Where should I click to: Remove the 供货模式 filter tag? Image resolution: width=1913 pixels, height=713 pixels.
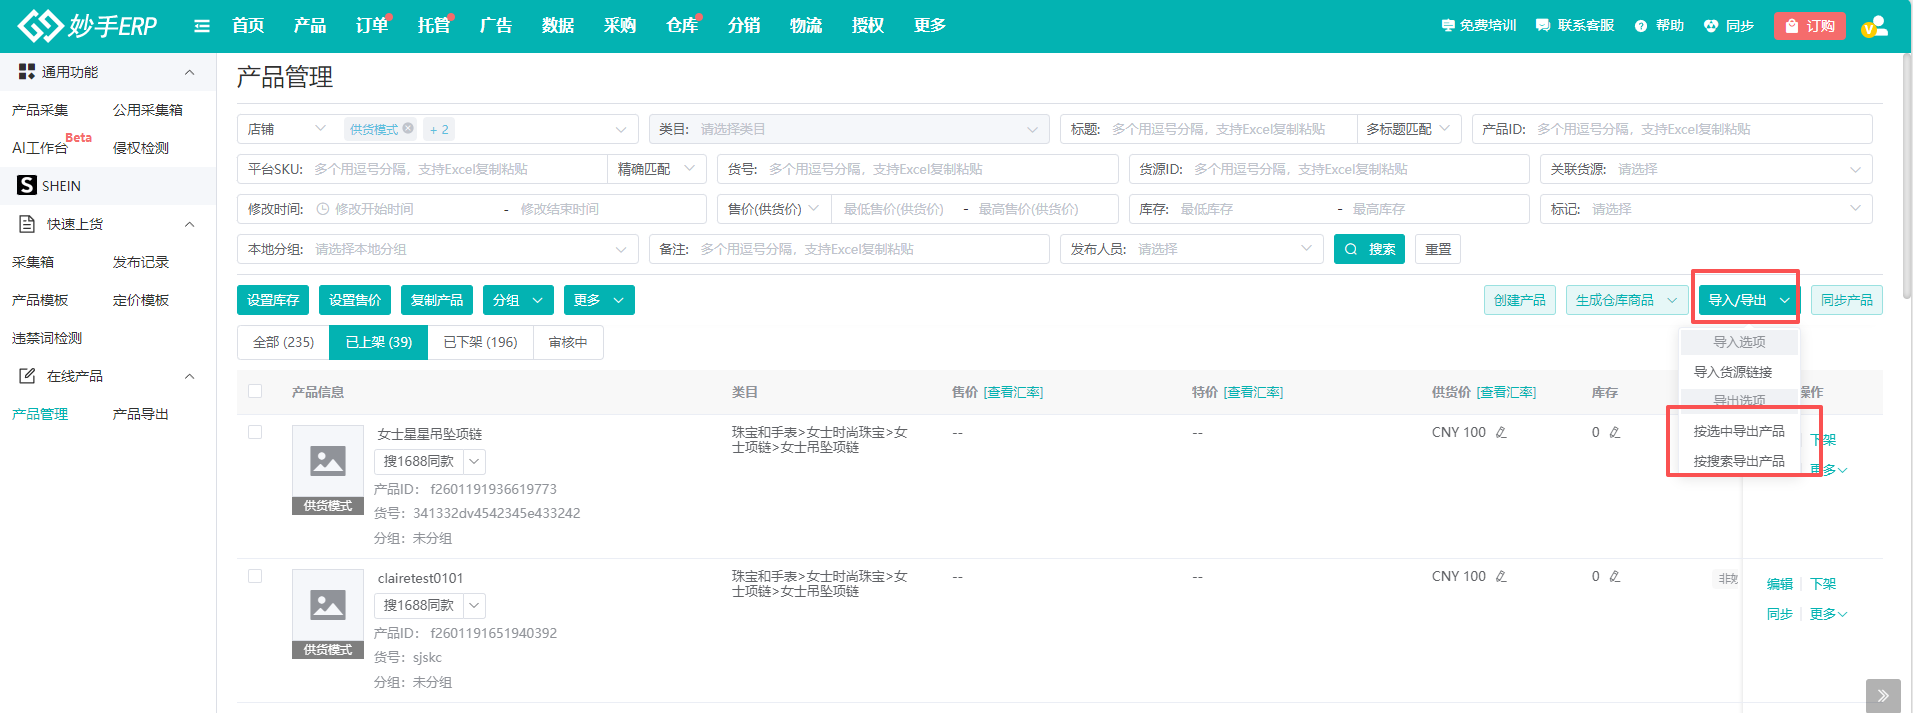click(408, 129)
